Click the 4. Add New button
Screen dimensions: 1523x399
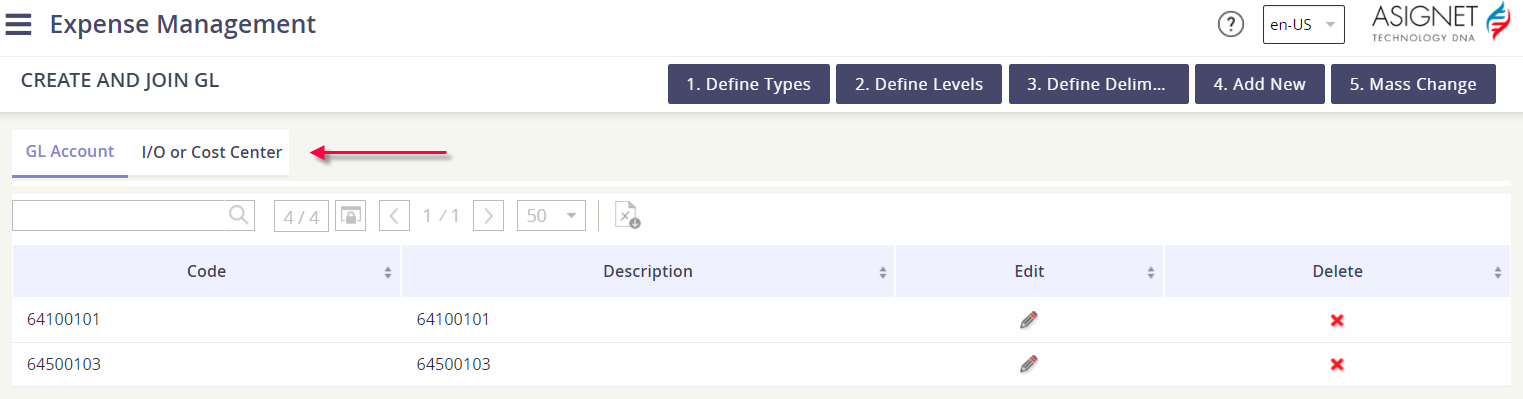(1260, 84)
